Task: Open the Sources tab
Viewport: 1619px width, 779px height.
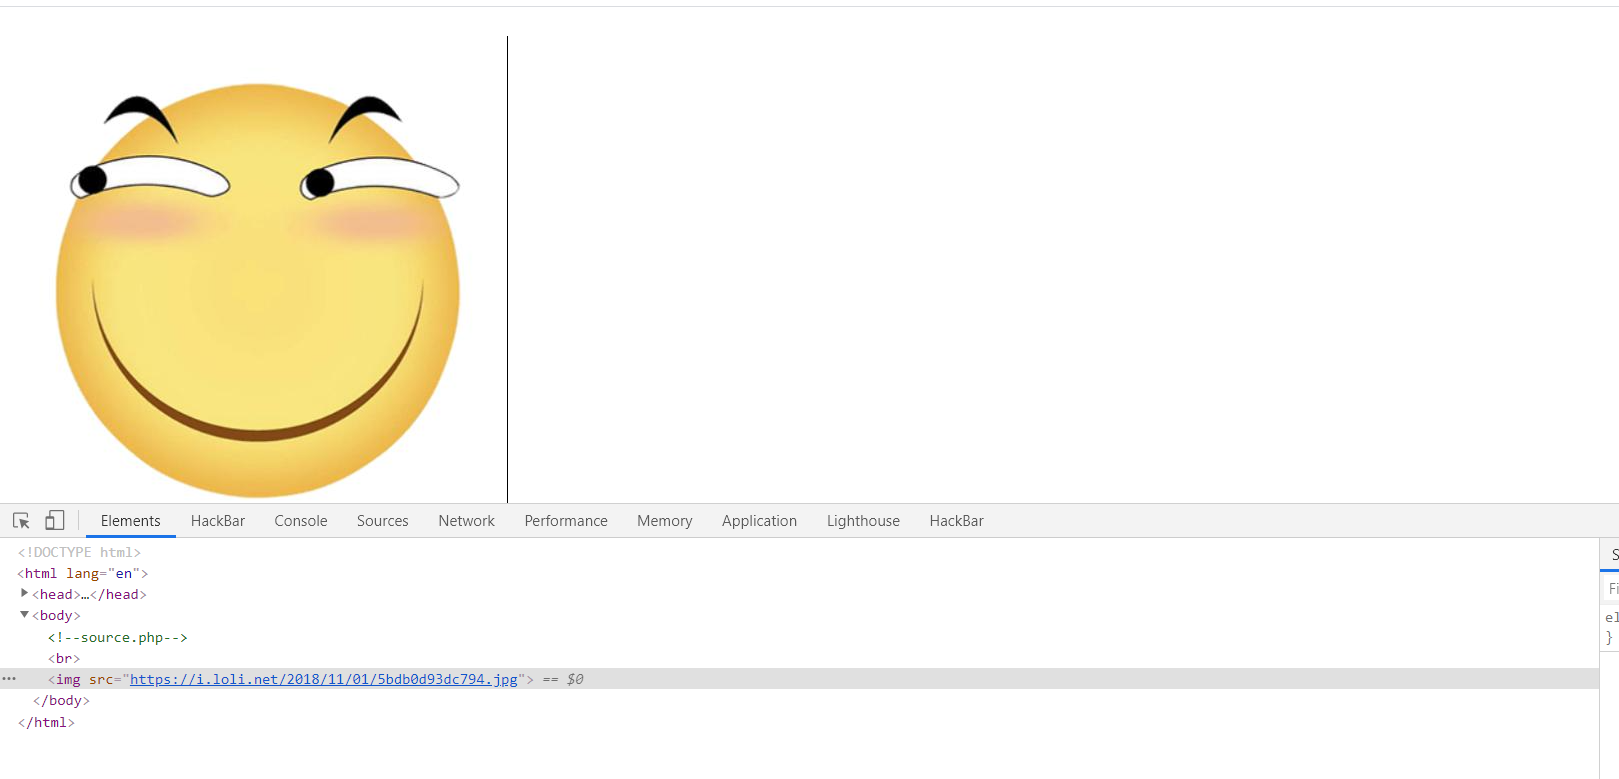Action: (x=383, y=521)
